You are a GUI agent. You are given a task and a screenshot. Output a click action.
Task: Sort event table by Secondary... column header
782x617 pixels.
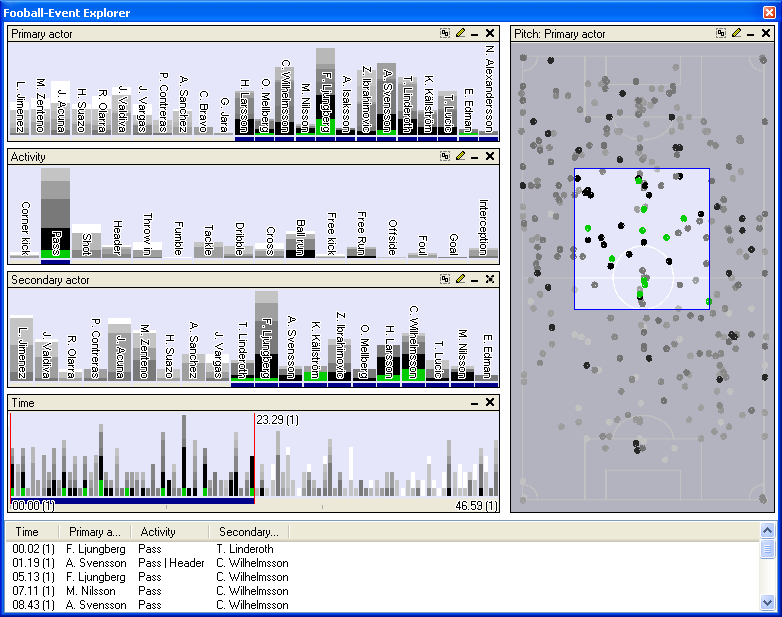point(249,532)
